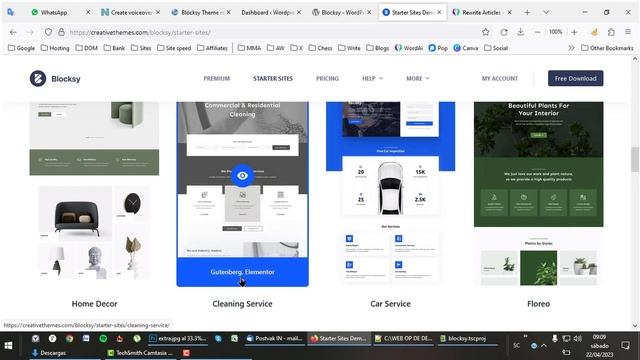Zoom in with the plus icon
The image size is (640, 360).
coord(574,32)
